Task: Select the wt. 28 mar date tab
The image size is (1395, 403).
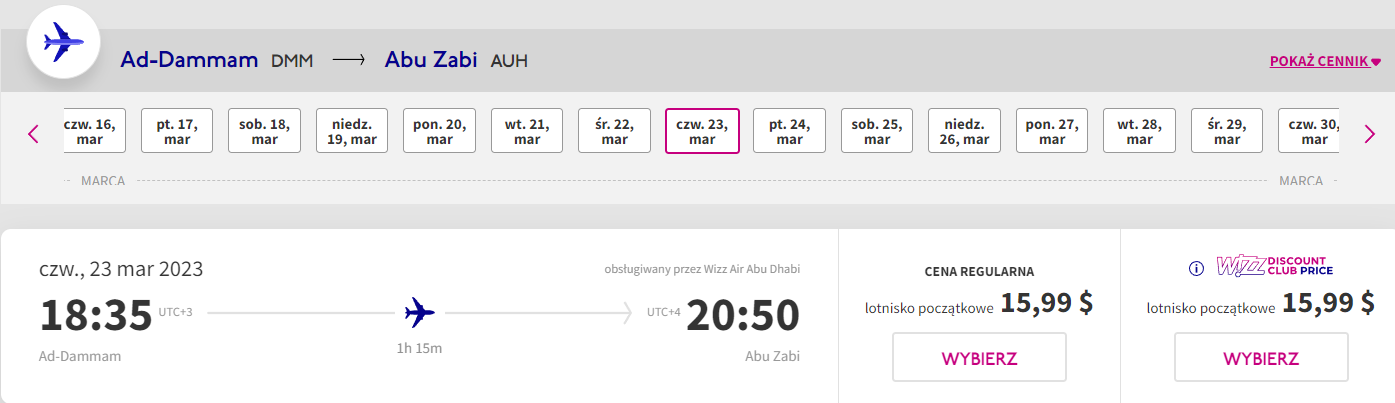Action: tap(1139, 131)
